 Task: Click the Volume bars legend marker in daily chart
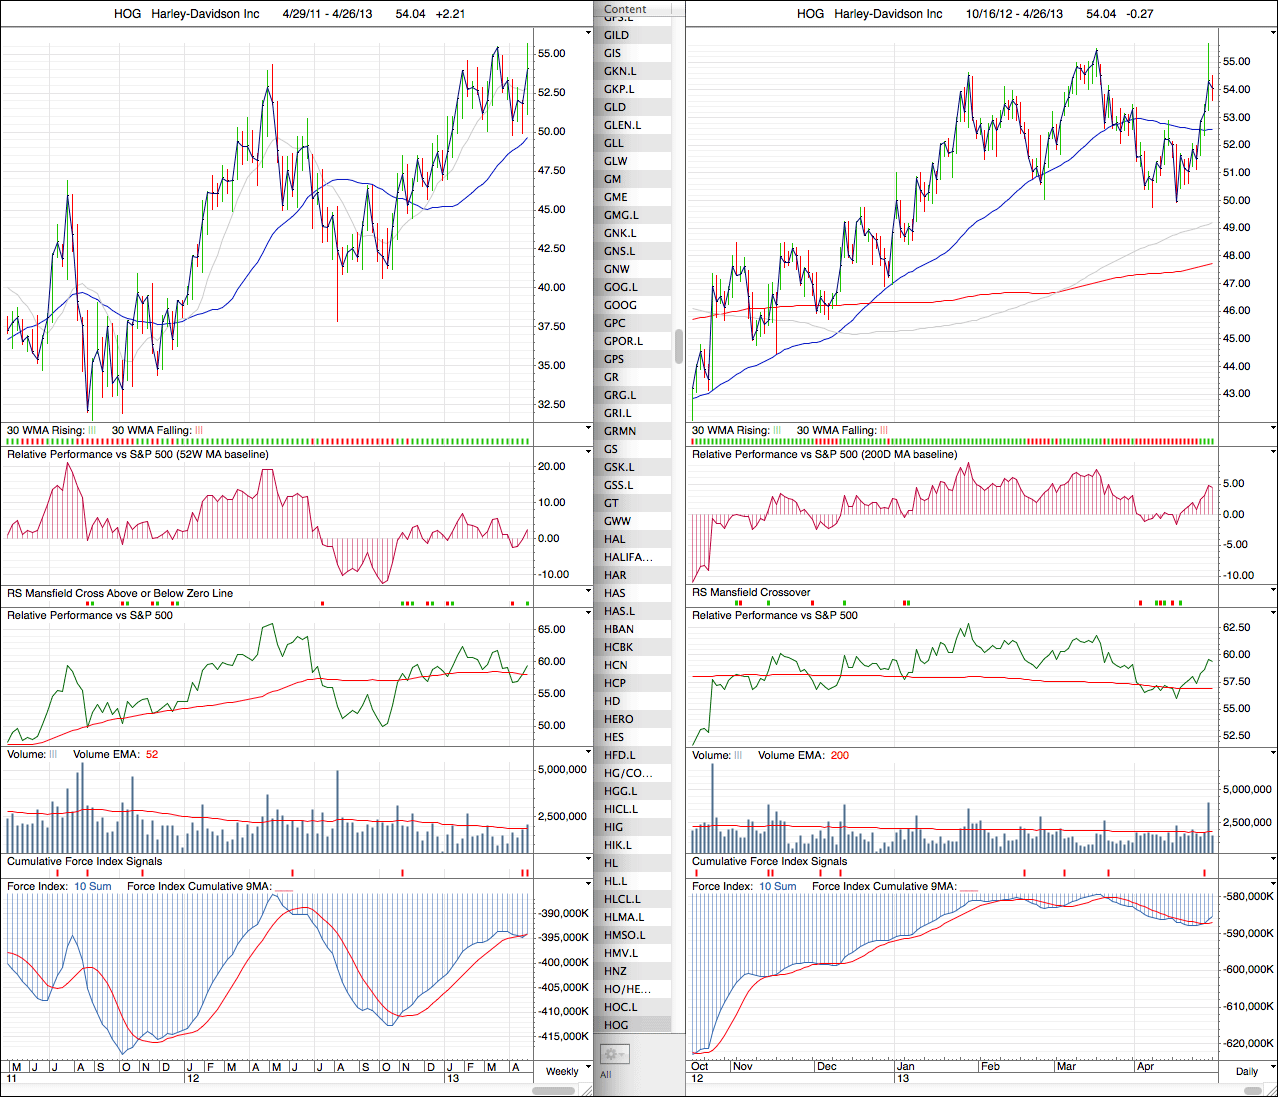[x=738, y=756]
